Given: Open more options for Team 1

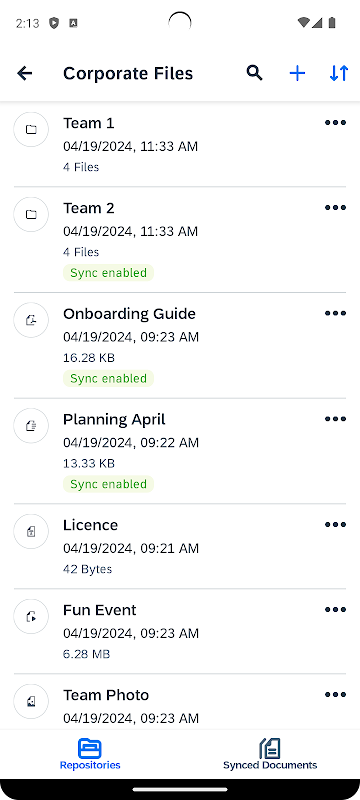Looking at the screenshot, I should 335,122.
